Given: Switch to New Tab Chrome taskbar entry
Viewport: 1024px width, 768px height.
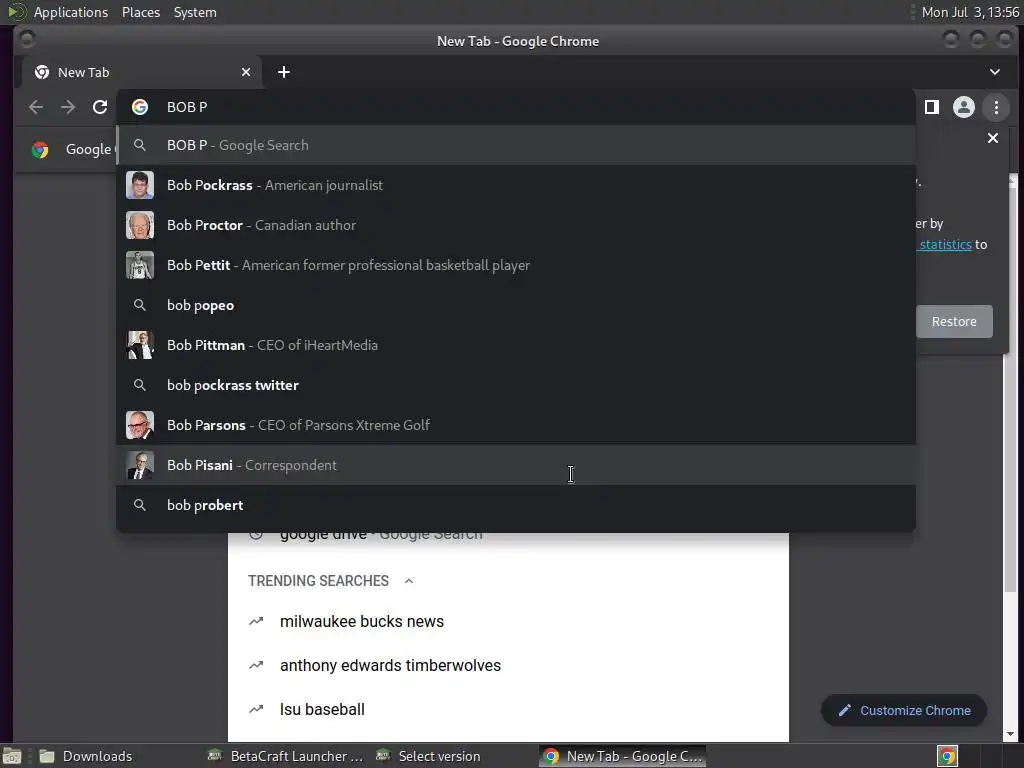Looking at the screenshot, I should pos(623,756).
